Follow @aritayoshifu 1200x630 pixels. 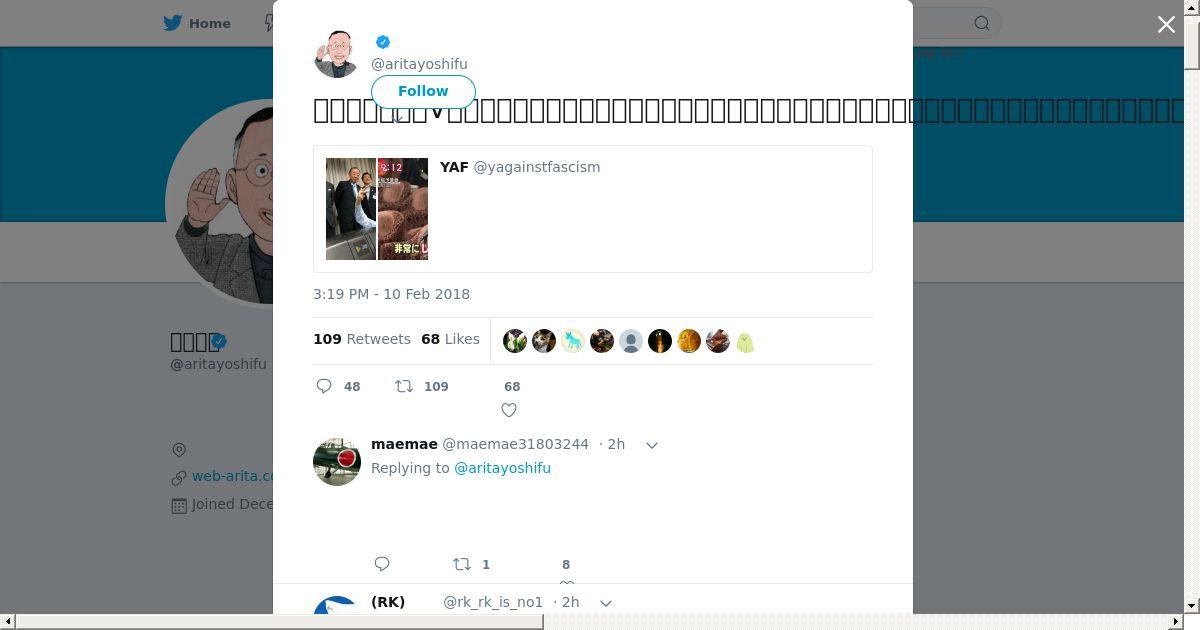[x=423, y=91]
